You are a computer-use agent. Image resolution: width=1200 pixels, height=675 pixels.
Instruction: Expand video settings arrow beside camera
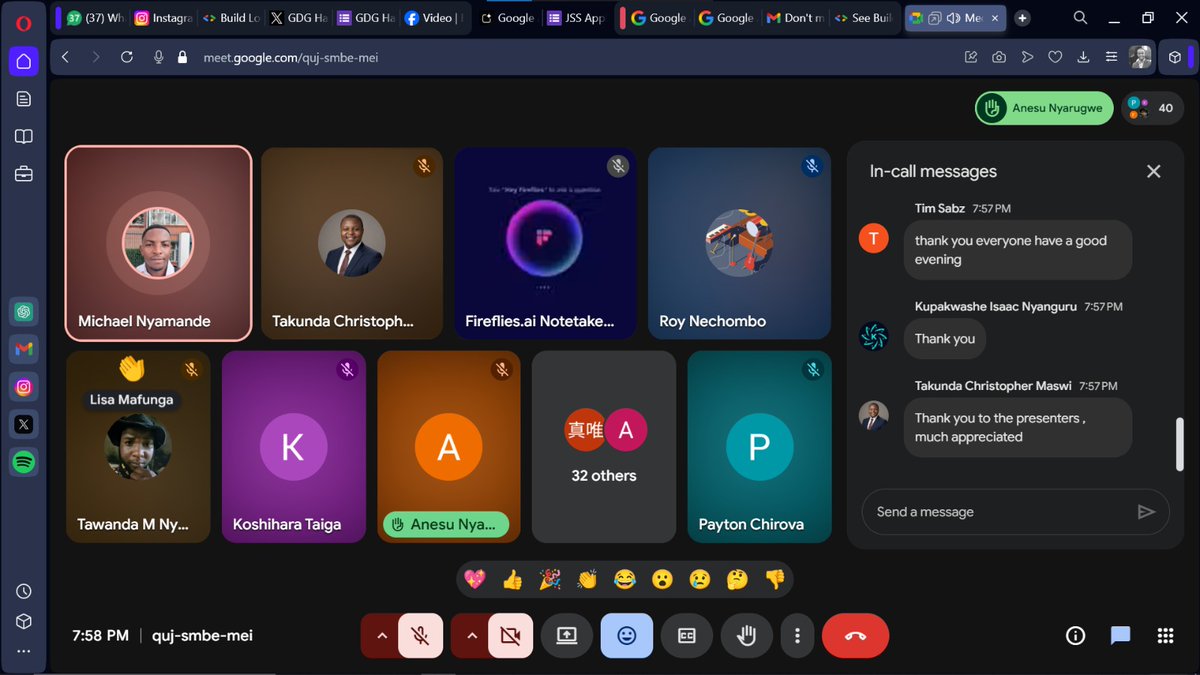pyautogui.click(x=471, y=635)
